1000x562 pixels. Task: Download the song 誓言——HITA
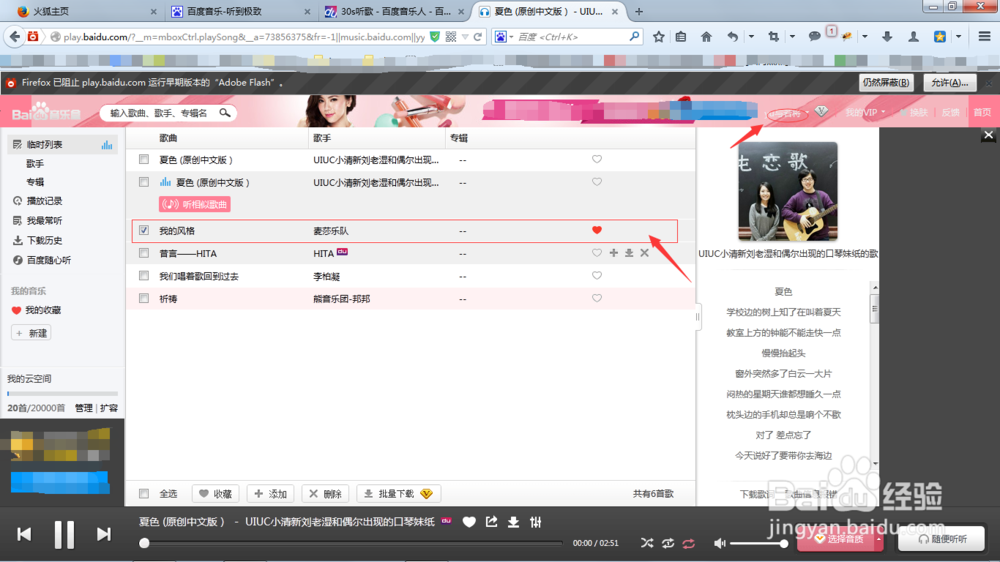coord(629,253)
